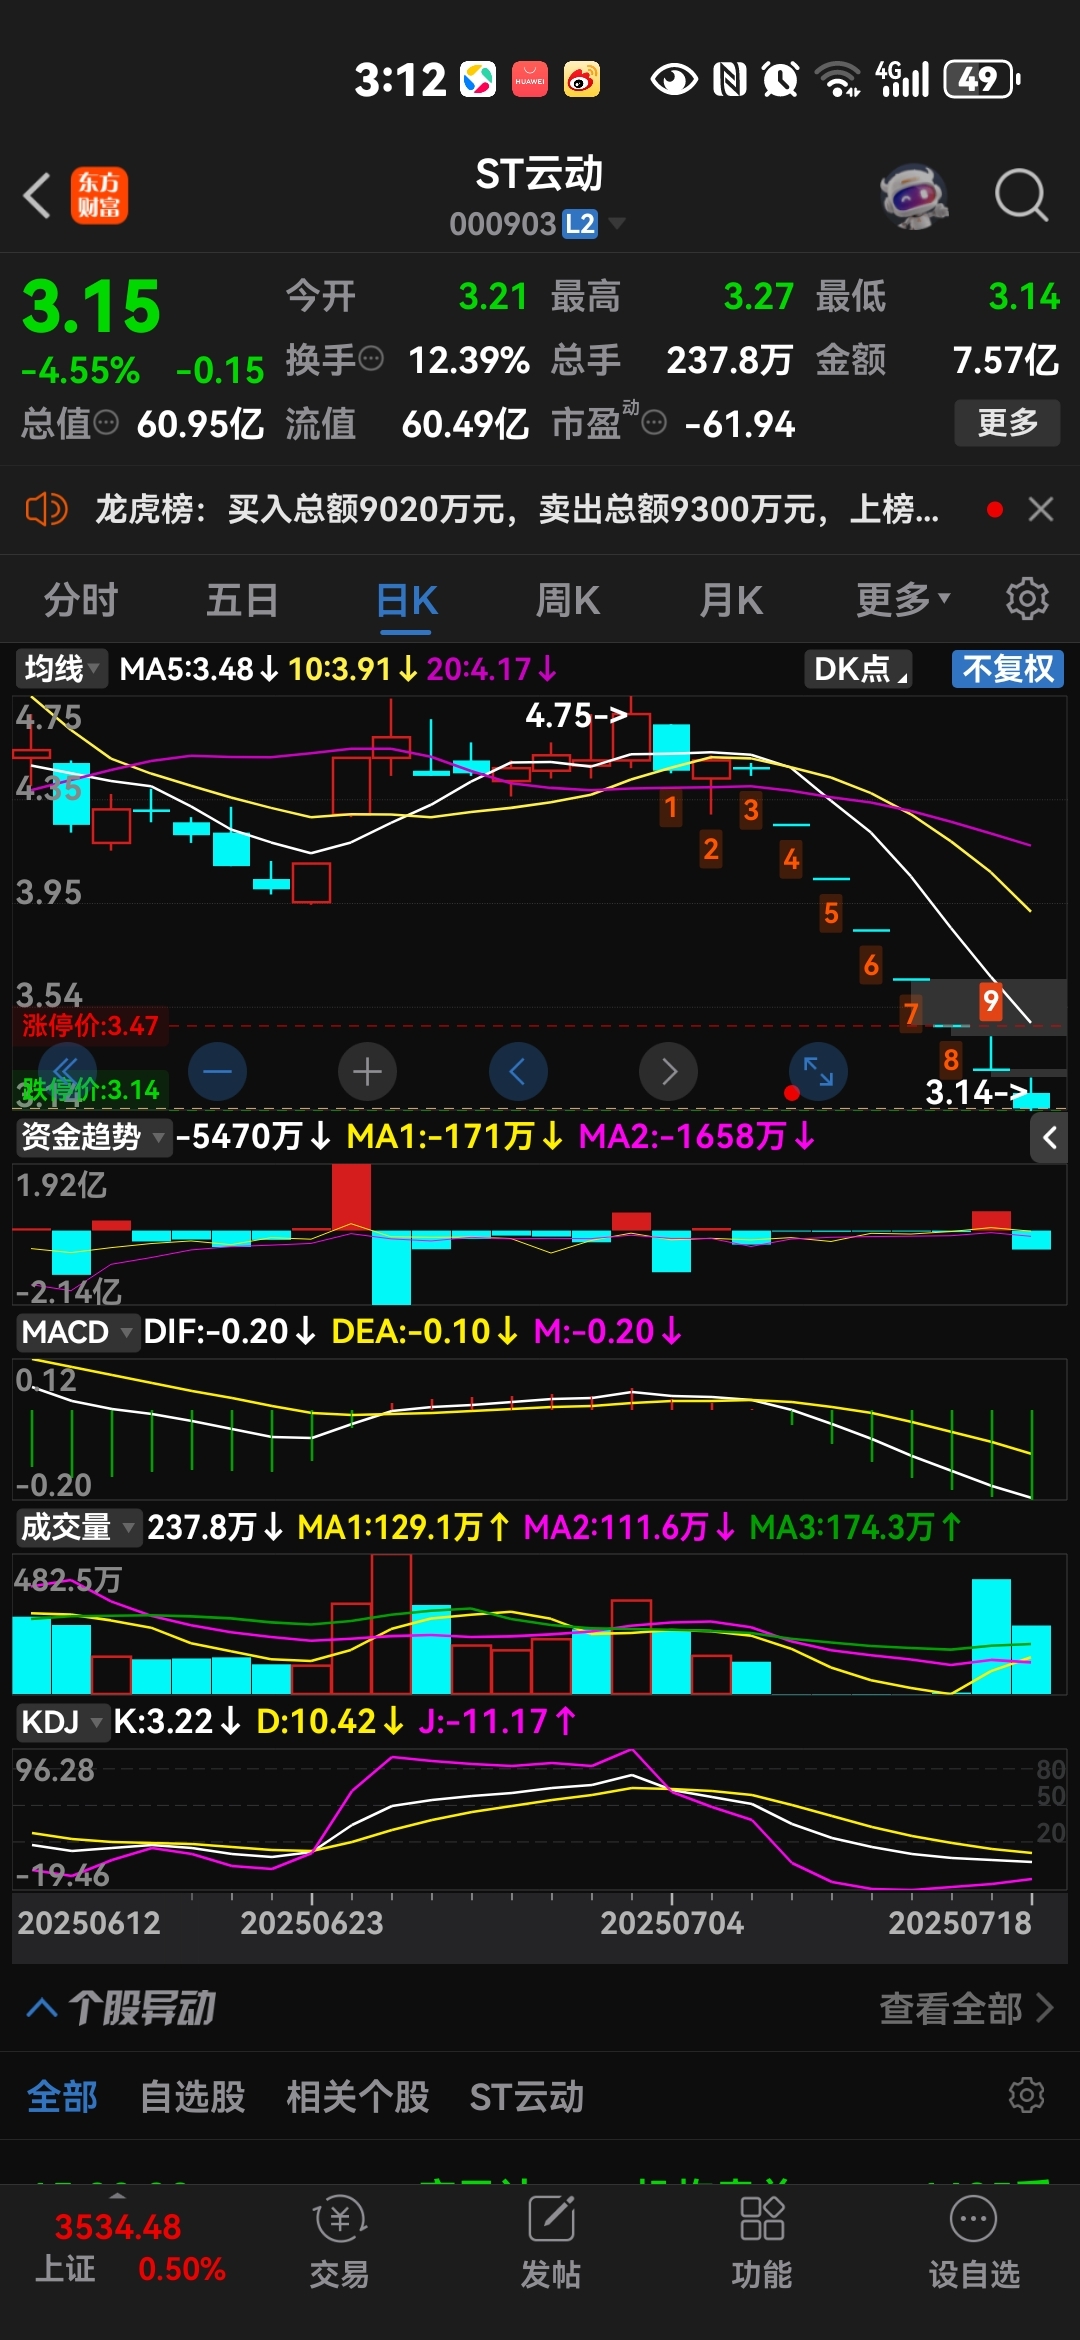Viewport: 1080px width, 2340px height.
Task: Tap the 20250704 date marker
Action: click(672, 1922)
